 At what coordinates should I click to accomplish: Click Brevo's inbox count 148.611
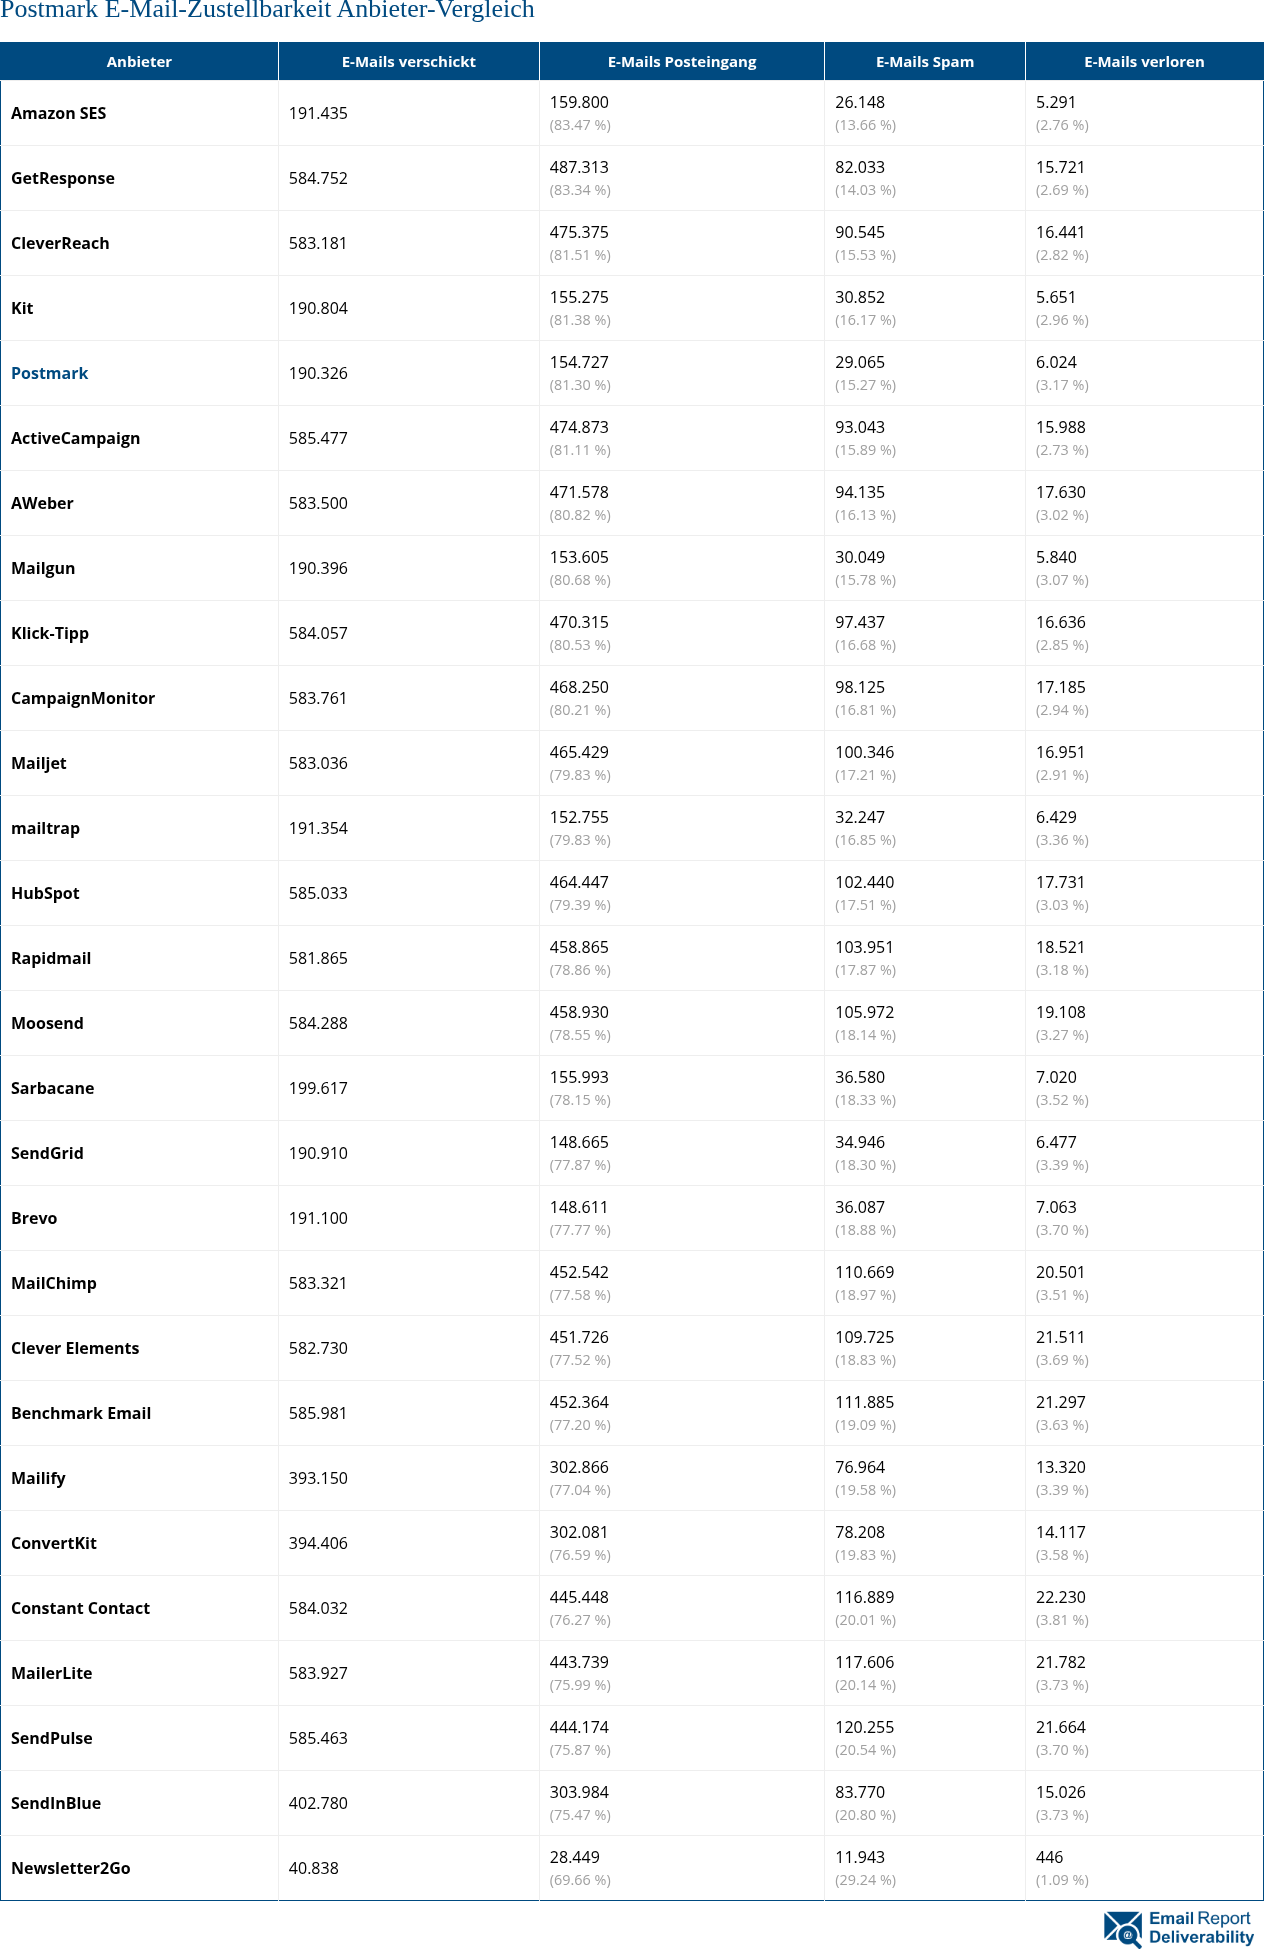(x=579, y=1207)
